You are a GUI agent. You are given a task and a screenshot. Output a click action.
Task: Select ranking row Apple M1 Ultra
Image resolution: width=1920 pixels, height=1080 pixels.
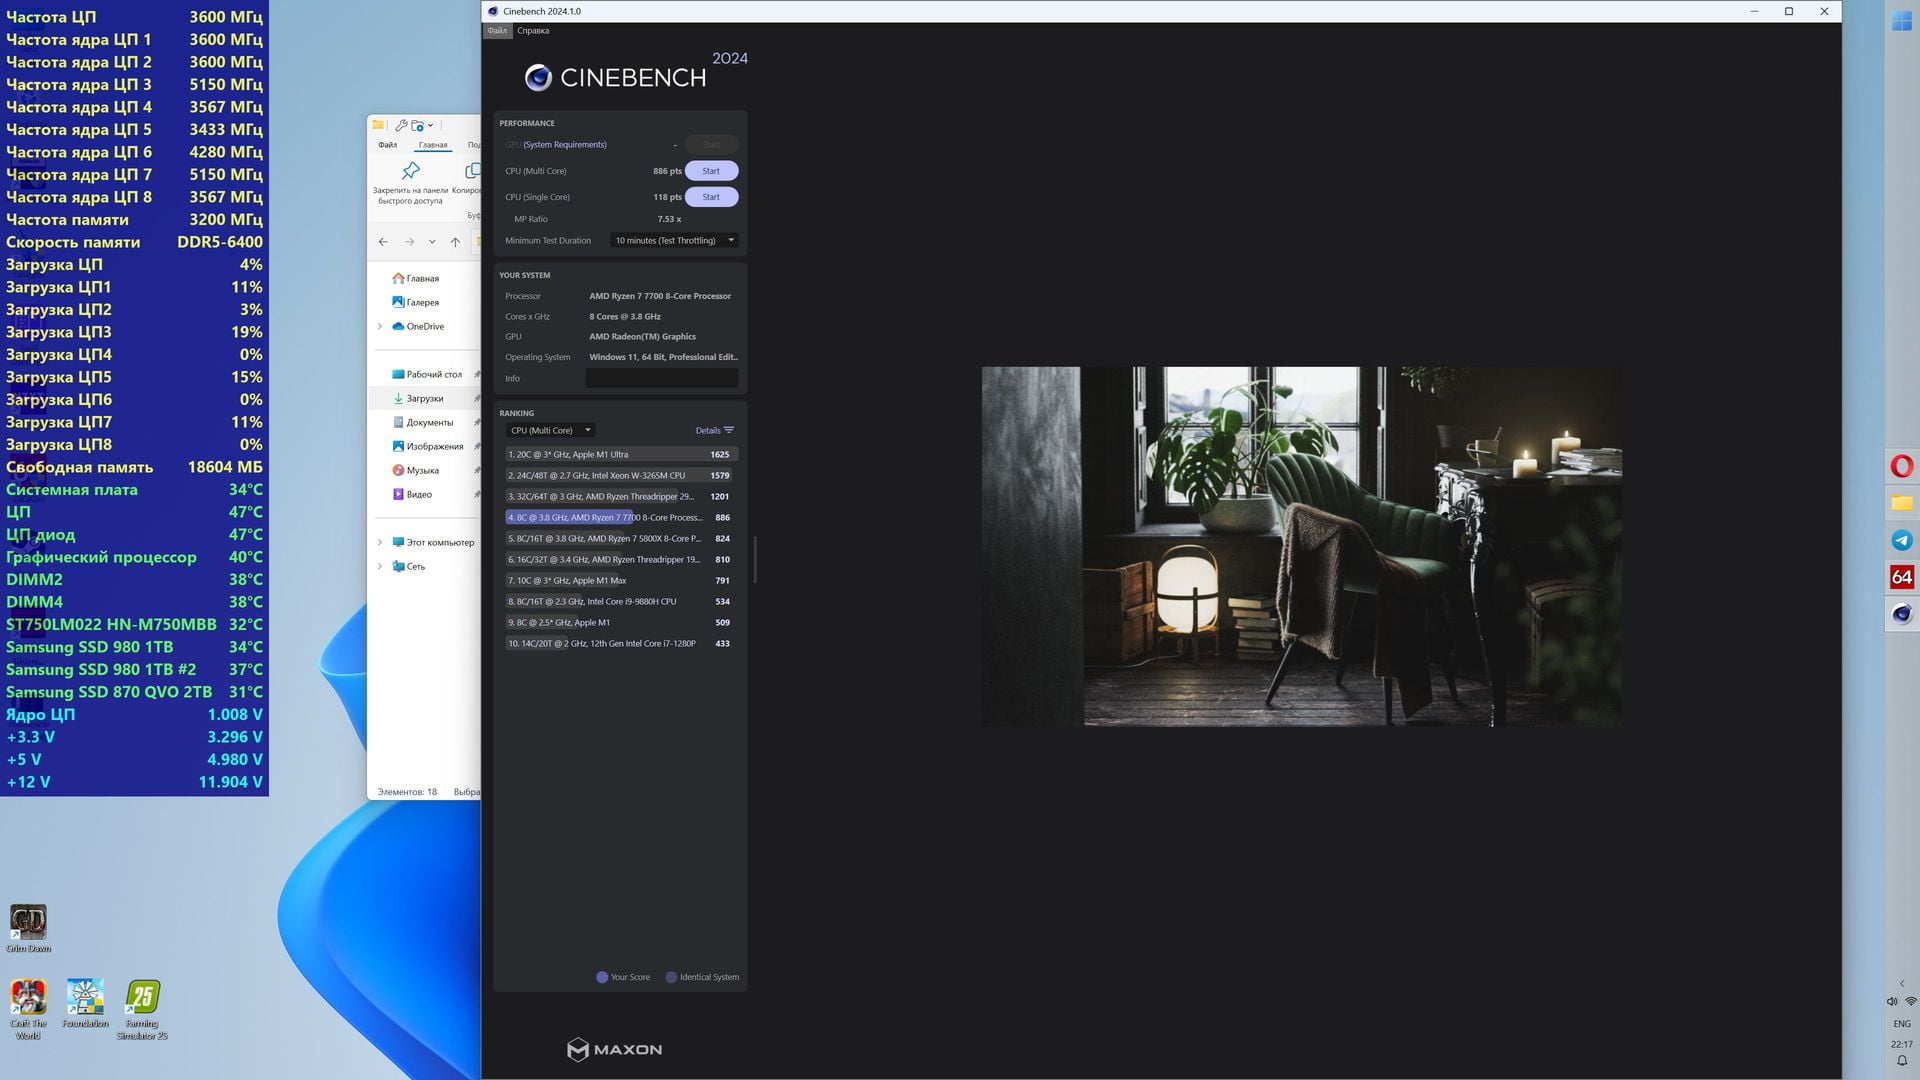tap(621, 455)
